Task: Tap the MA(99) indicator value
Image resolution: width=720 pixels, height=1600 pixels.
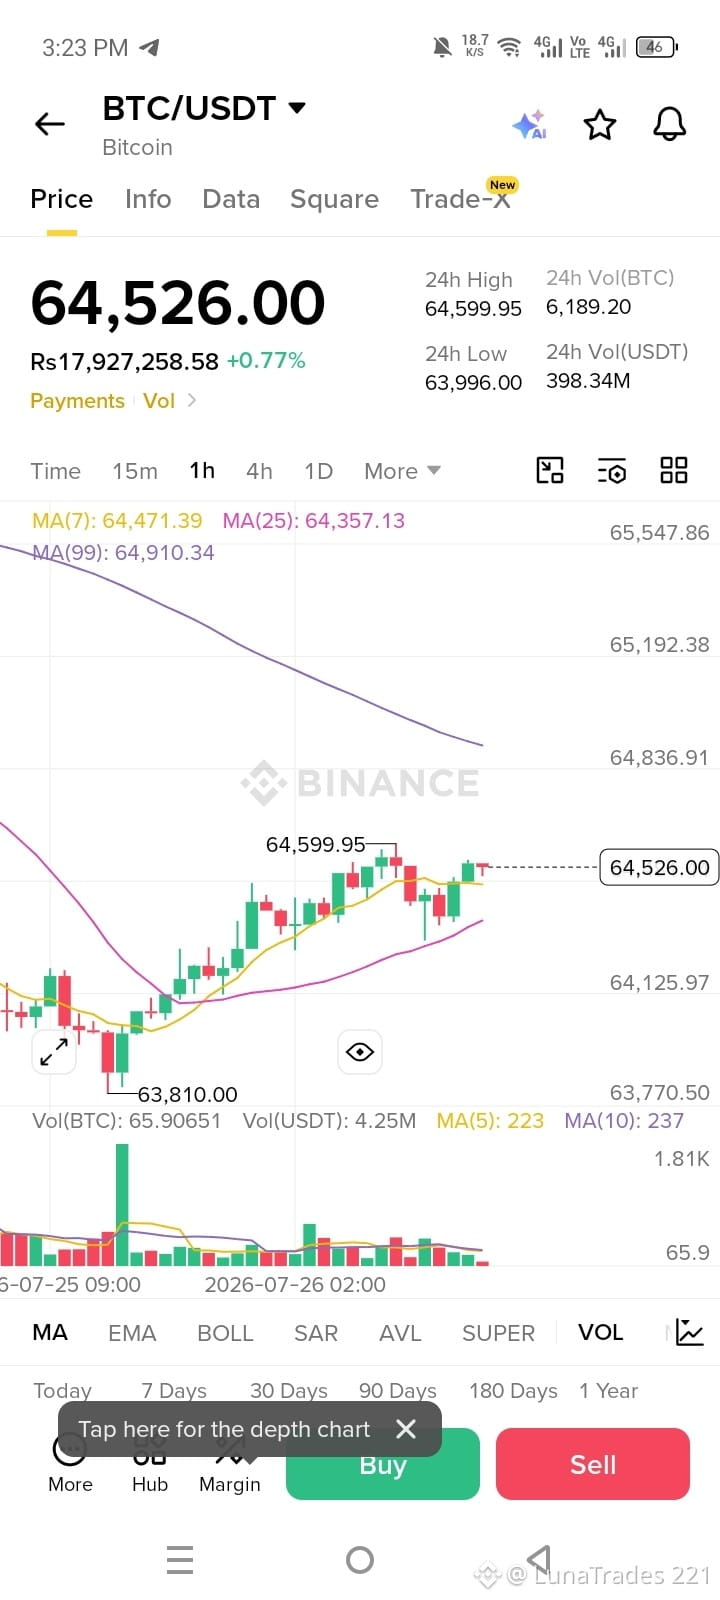Action: [x=123, y=552]
